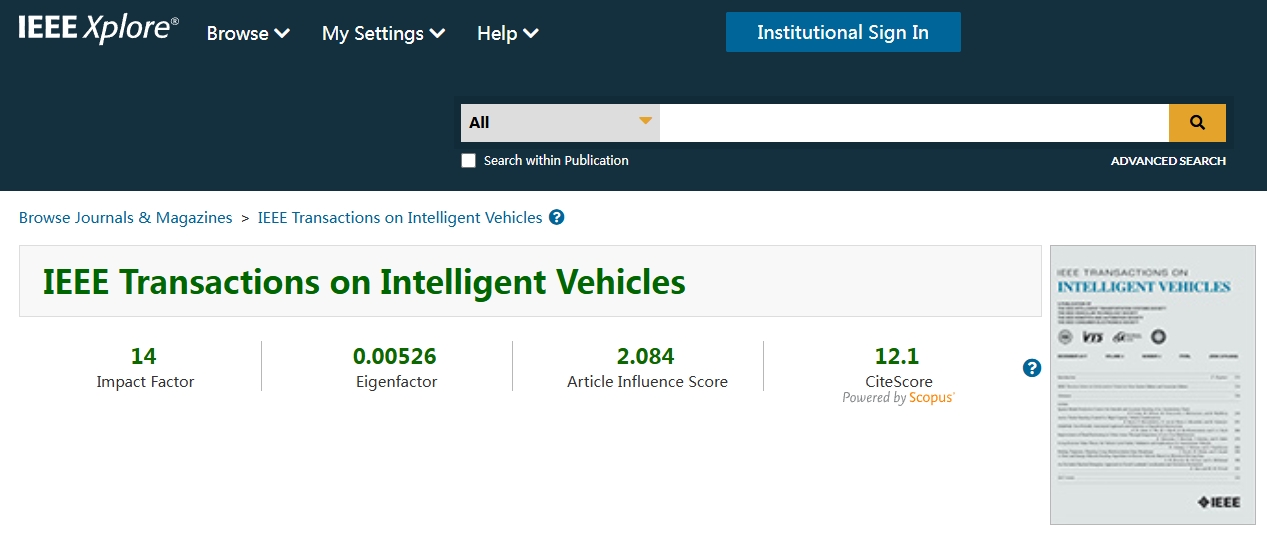Click the orange magnifier search button

[x=1197, y=123]
